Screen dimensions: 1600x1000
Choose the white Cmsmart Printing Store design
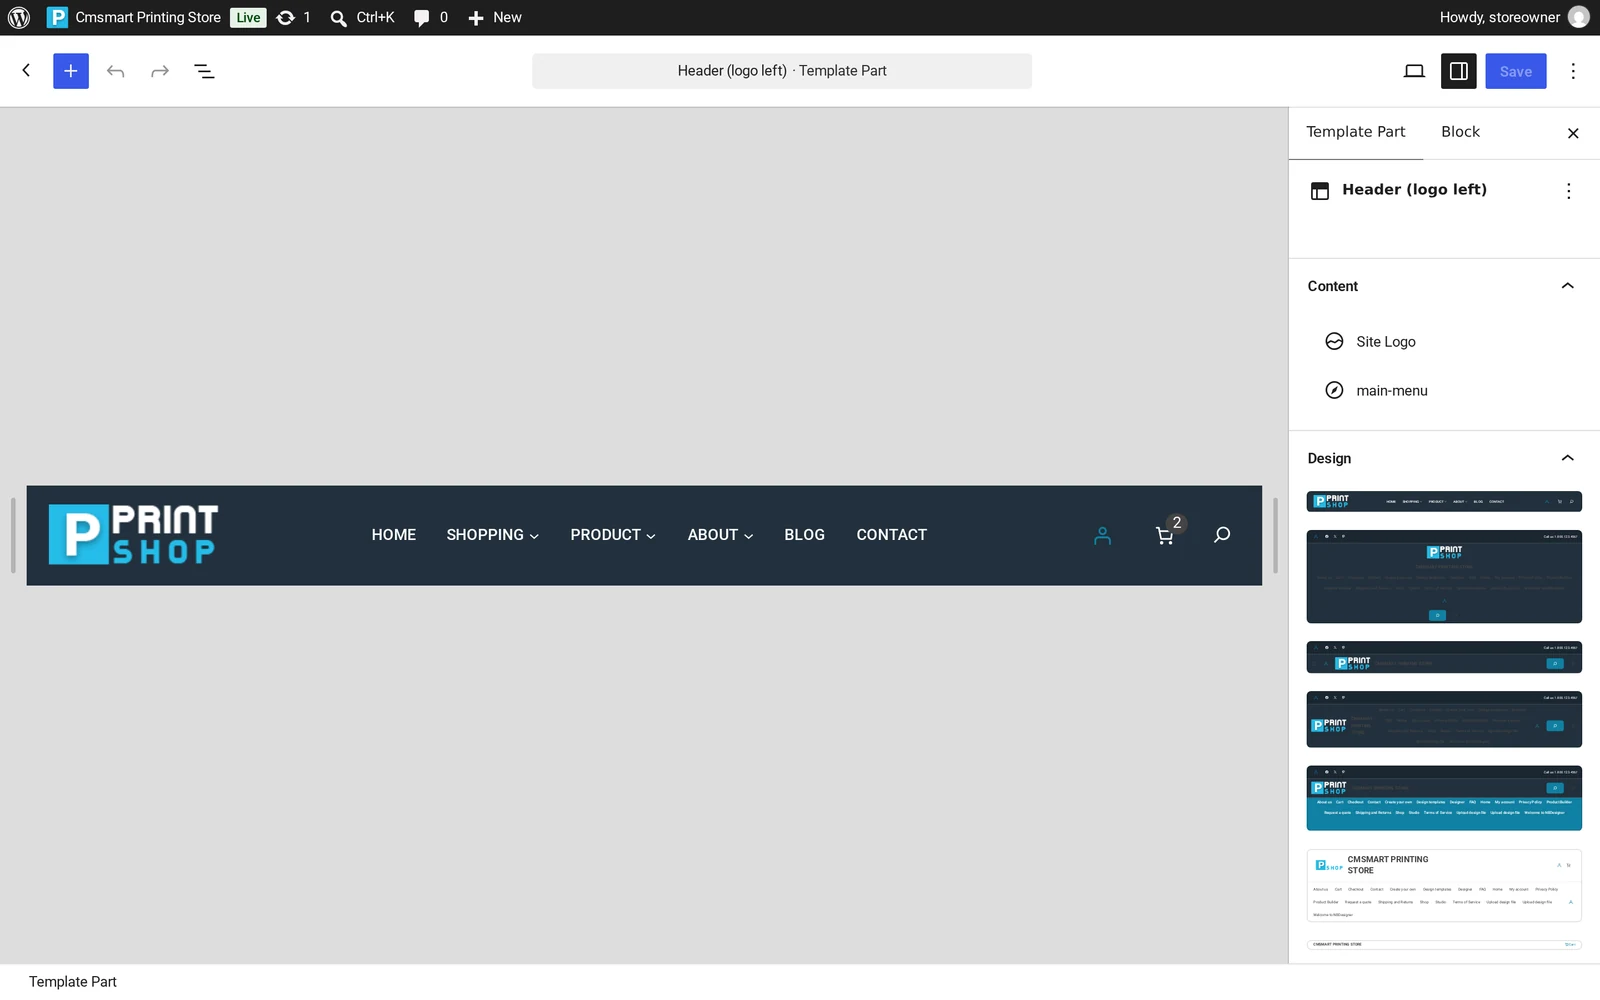pyautogui.click(x=1444, y=885)
